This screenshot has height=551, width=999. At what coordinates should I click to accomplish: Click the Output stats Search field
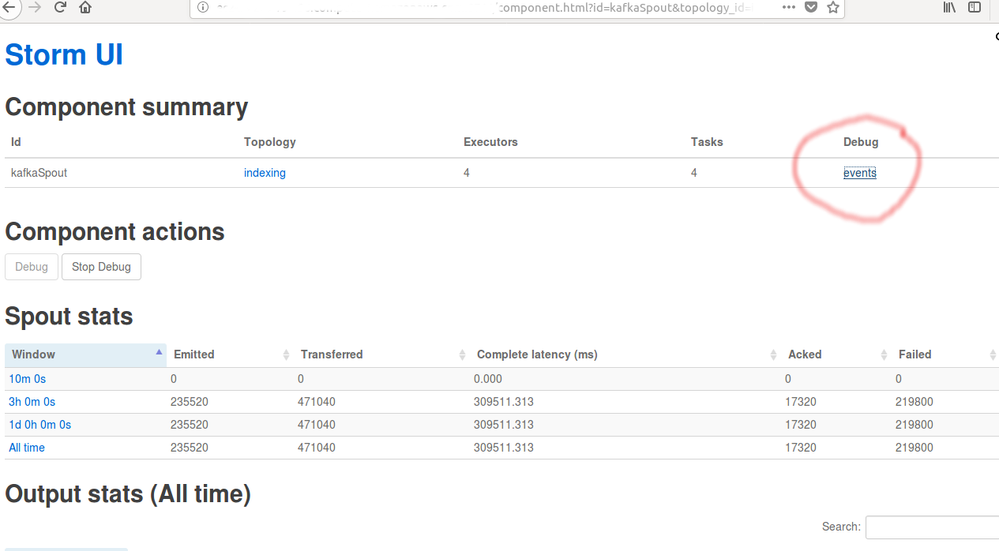[932, 527]
